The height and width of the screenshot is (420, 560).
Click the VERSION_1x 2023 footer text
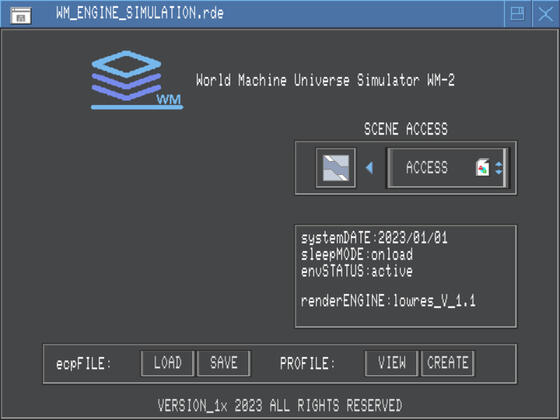click(280, 405)
